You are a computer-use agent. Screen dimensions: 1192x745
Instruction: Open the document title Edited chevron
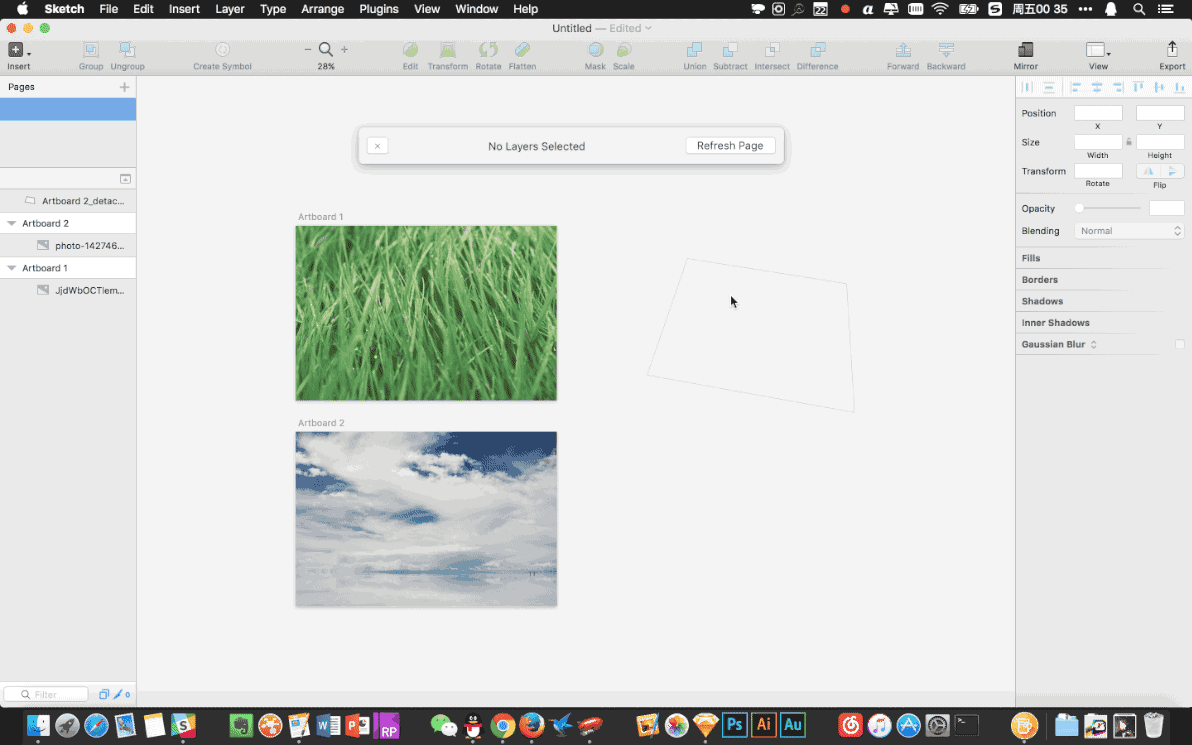click(x=648, y=28)
